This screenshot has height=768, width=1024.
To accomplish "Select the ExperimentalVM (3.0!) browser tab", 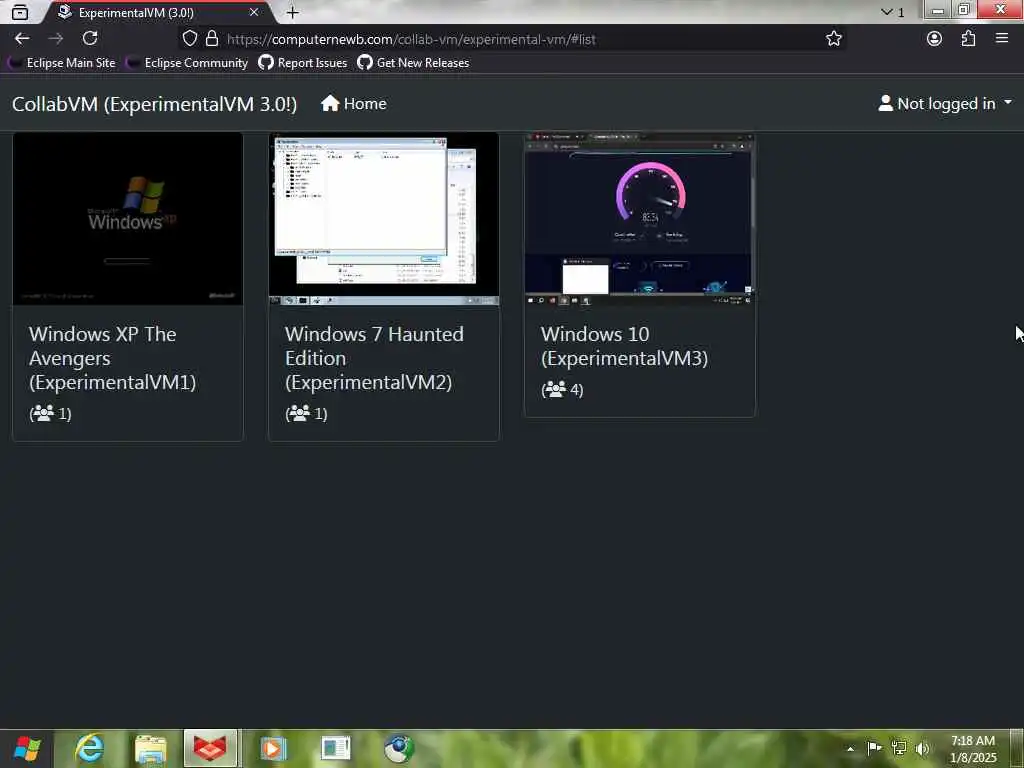I will pos(157,12).
